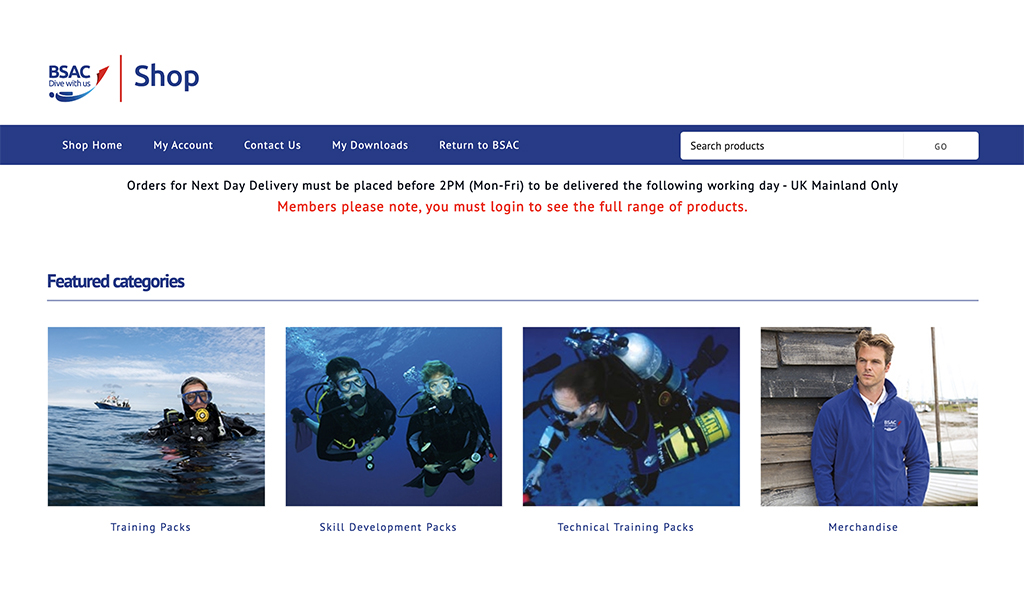Open Technical Training Packs diver image
The image size is (1024, 600).
pyautogui.click(x=632, y=417)
